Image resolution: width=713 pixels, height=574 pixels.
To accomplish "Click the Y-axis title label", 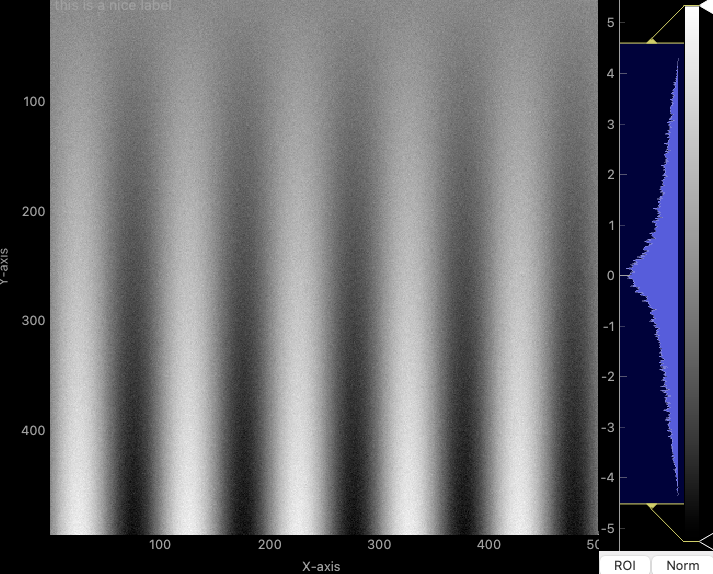I will [6, 267].
